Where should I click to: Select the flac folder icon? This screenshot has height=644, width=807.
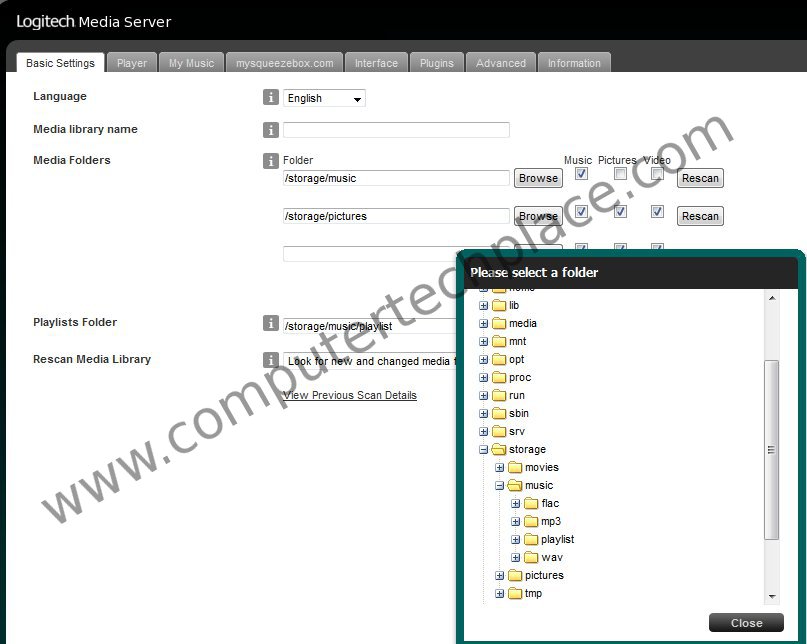point(531,503)
